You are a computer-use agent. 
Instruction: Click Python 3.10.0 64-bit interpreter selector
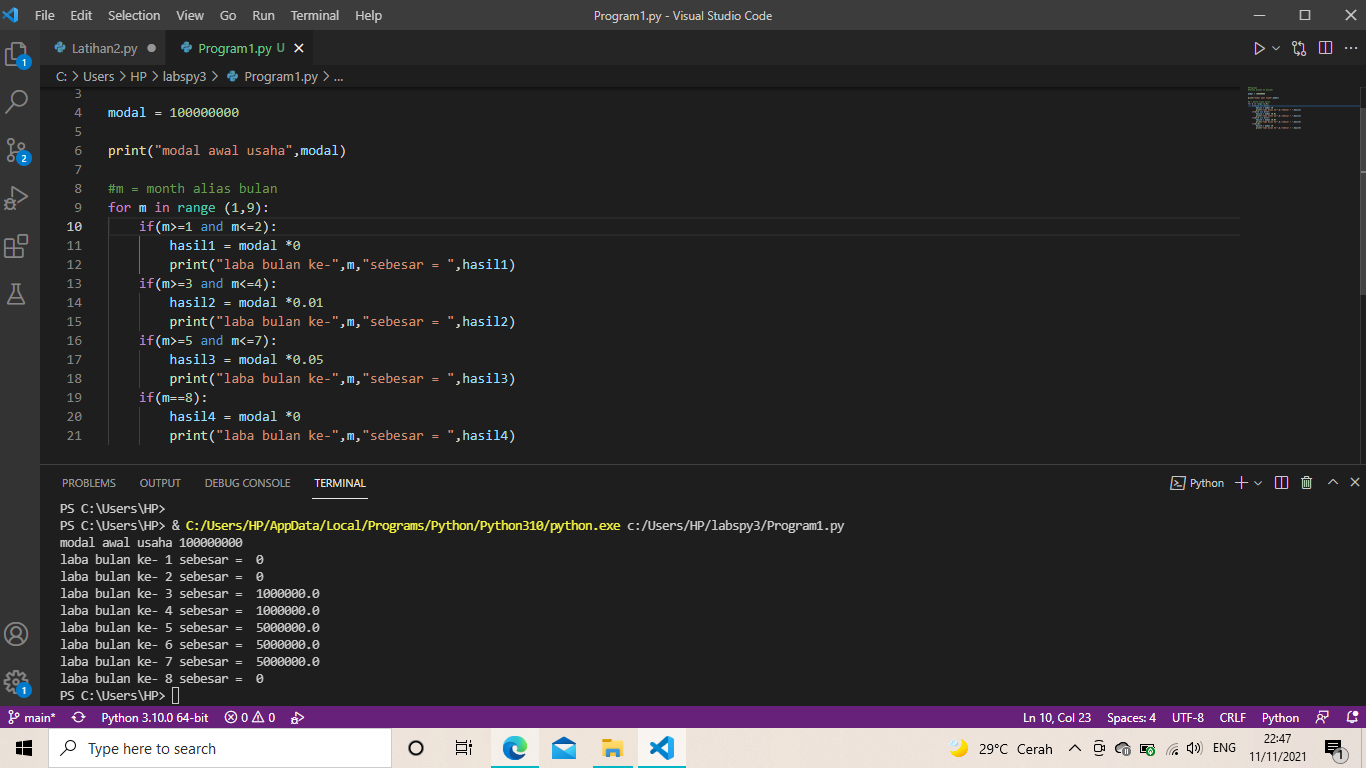tap(155, 718)
